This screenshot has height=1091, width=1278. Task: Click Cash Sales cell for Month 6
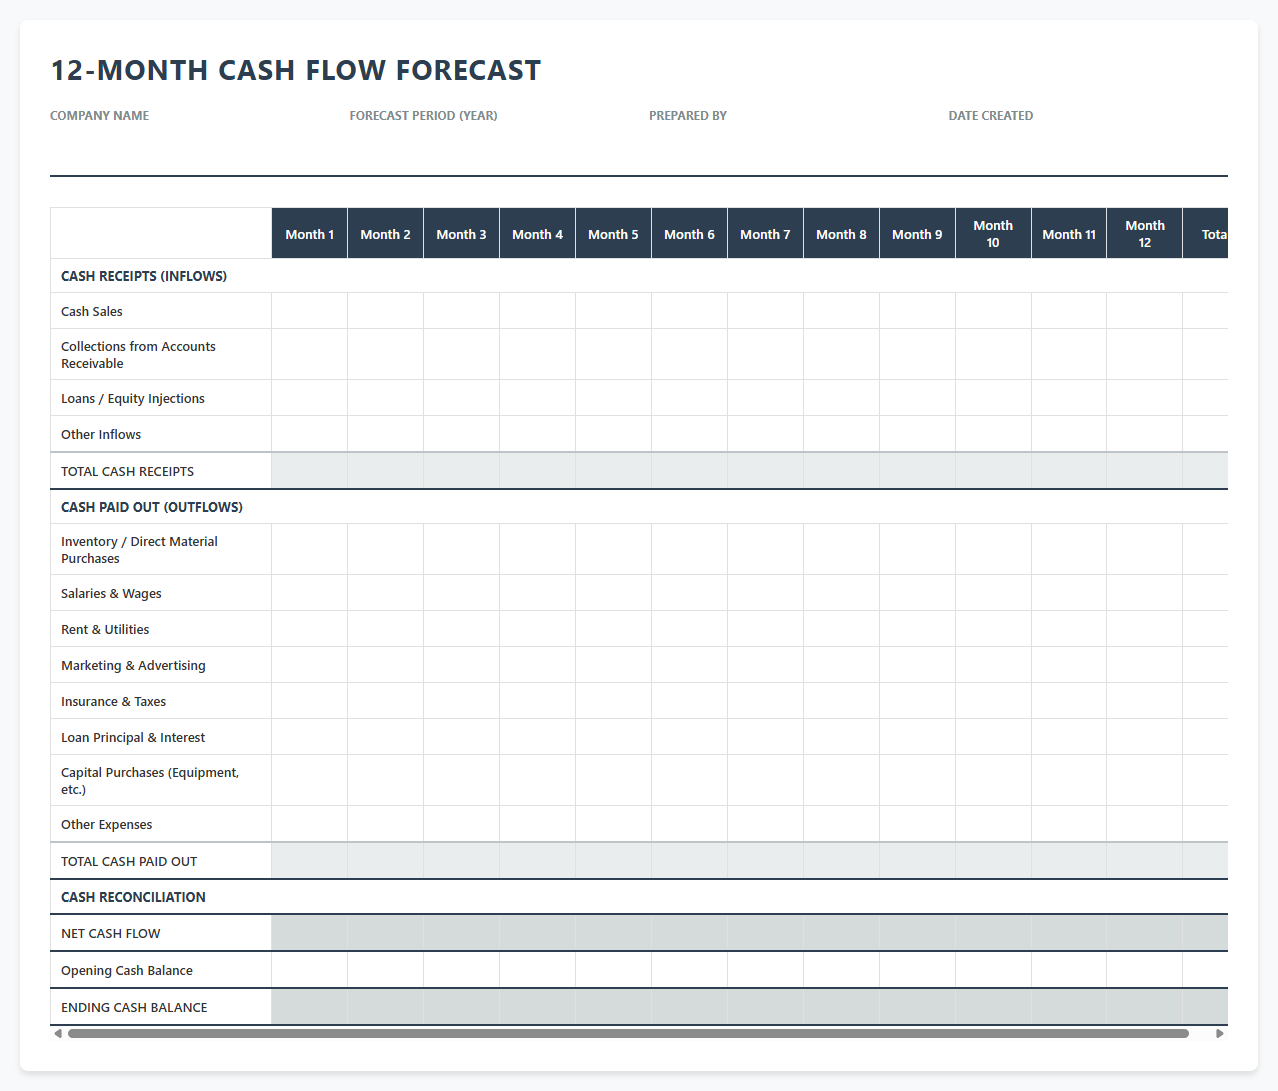pos(690,311)
